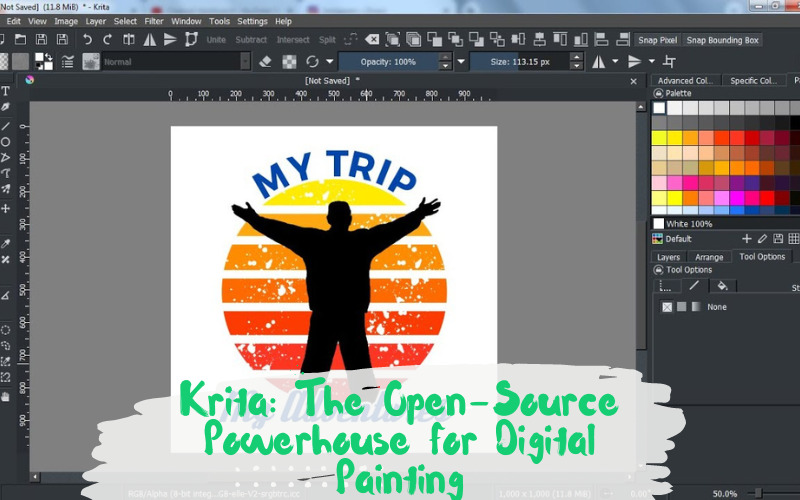
Task: Toggle Eraser mode icon
Action: [265, 62]
